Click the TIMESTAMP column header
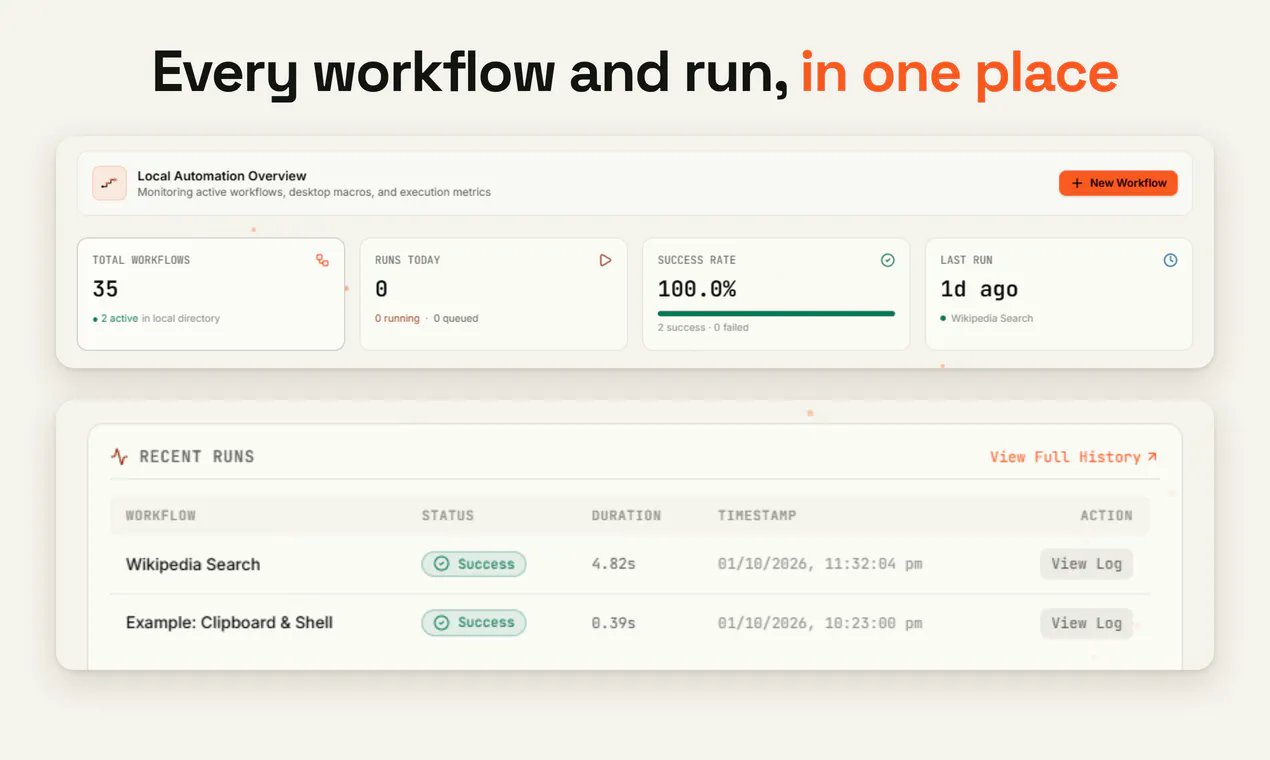This screenshot has height=760, width=1270. 757,516
